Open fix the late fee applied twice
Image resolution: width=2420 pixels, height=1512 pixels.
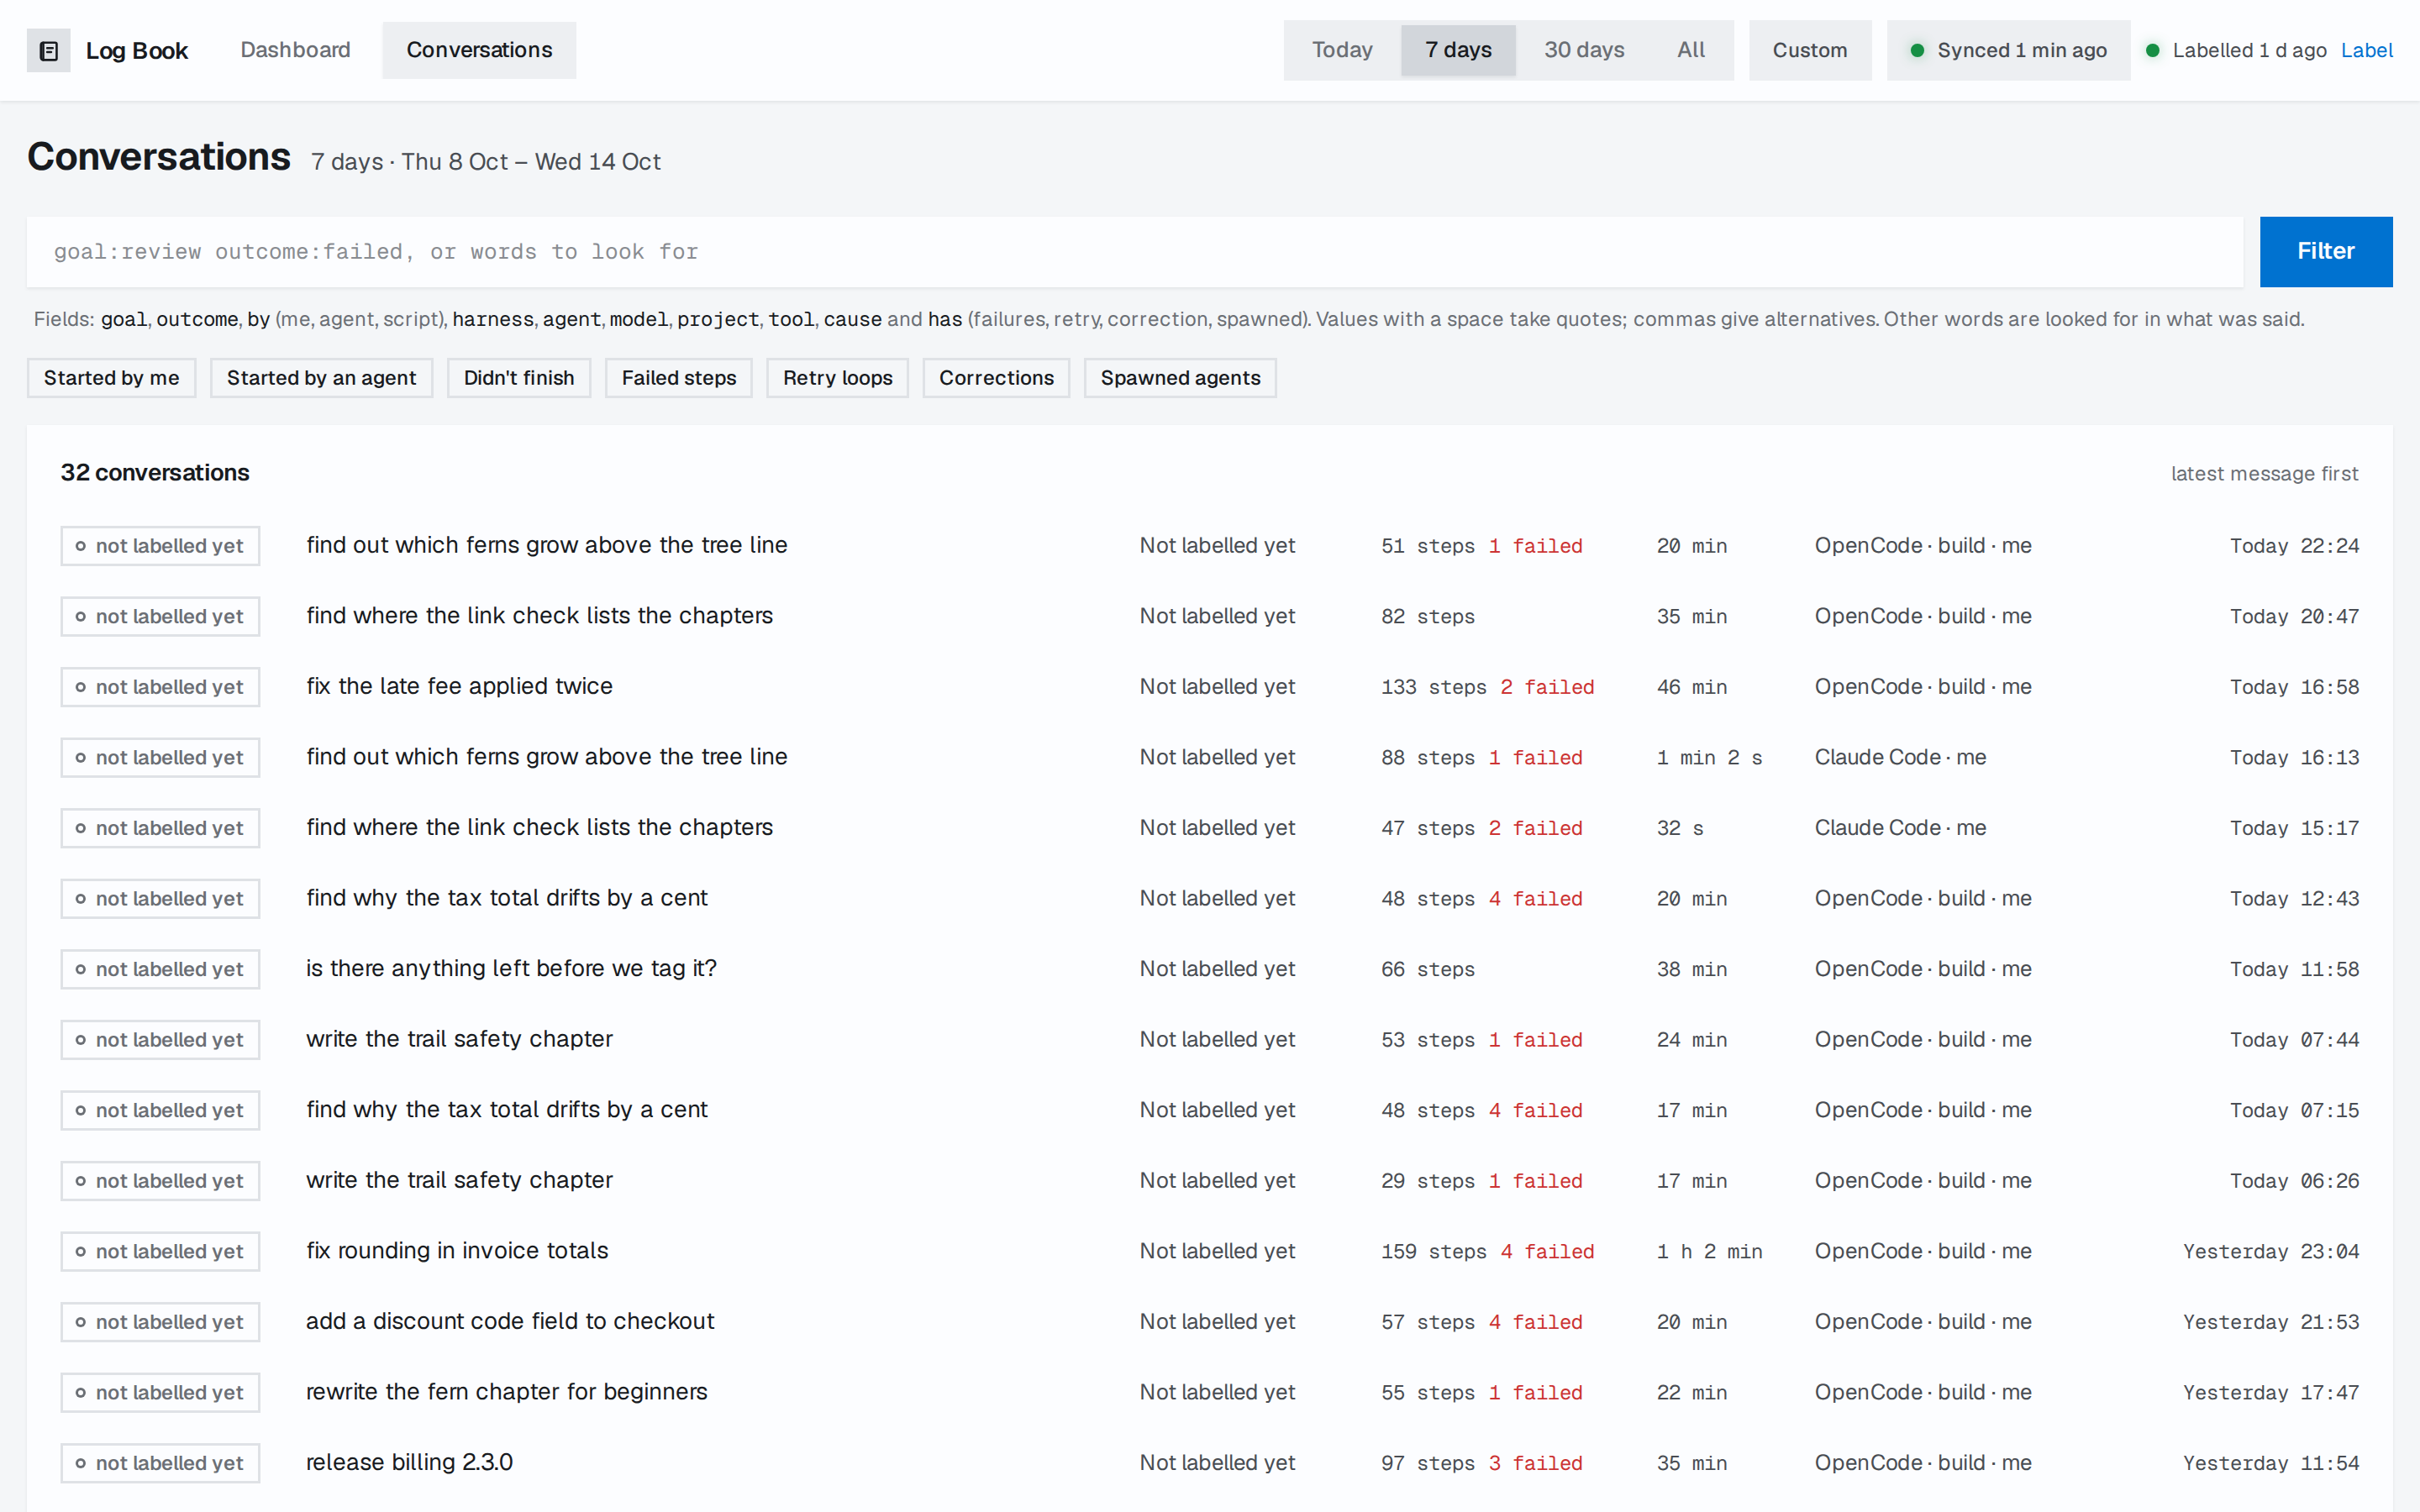pyautogui.click(x=1210, y=687)
